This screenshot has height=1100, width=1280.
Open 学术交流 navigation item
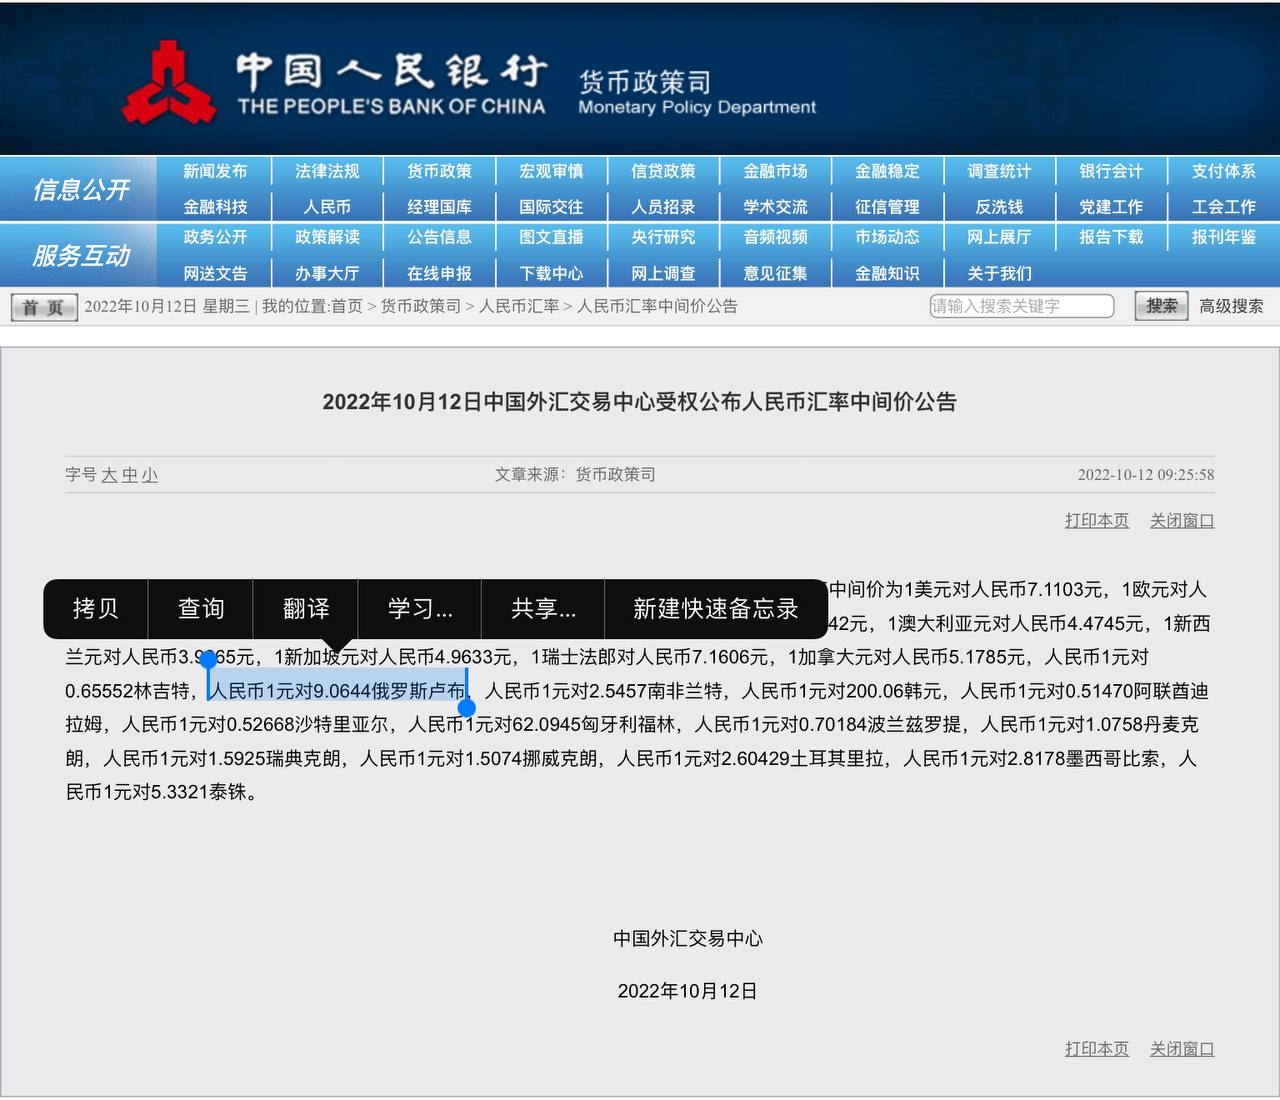[x=775, y=207]
